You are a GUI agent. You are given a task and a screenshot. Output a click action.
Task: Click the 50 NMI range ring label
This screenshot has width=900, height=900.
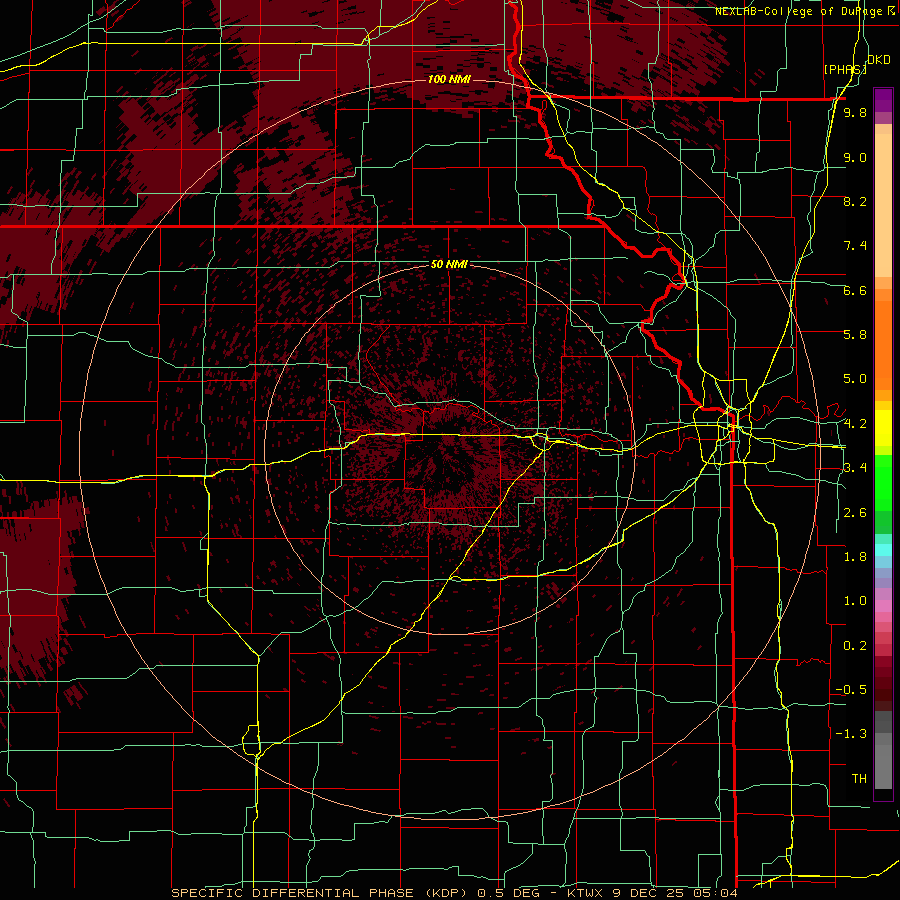pyautogui.click(x=449, y=264)
